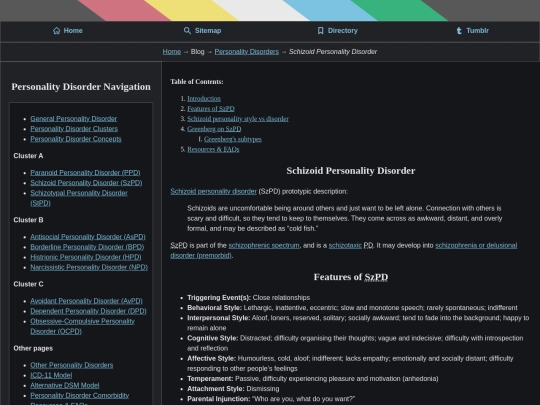Open Avoidant Personality Disorder (AvPD) link

(86, 301)
